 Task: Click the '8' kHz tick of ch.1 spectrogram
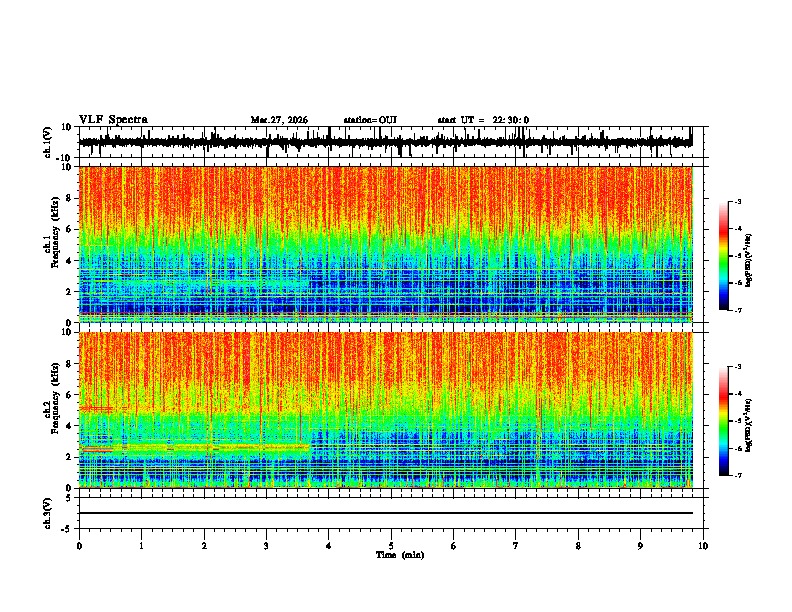pyautogui.click(x=70, y=198)
